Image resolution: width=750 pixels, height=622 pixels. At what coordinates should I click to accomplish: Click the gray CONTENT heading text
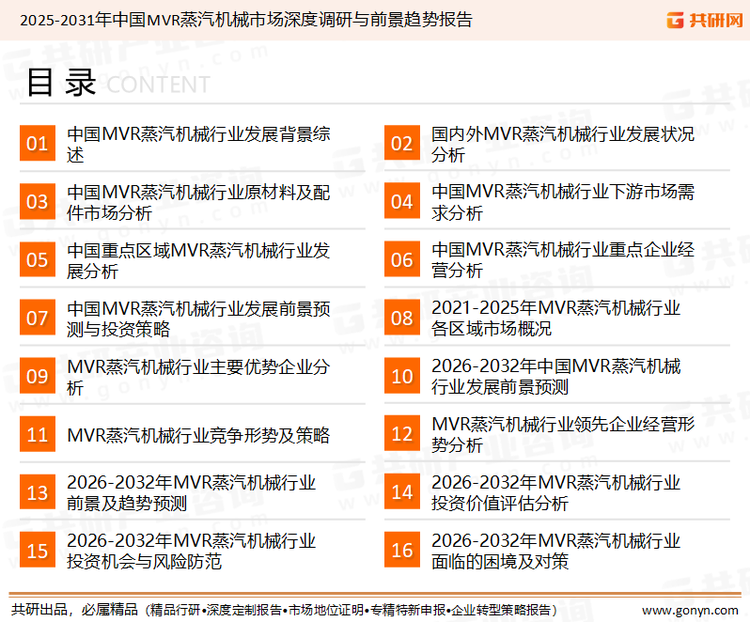click(x=158, y=85)
